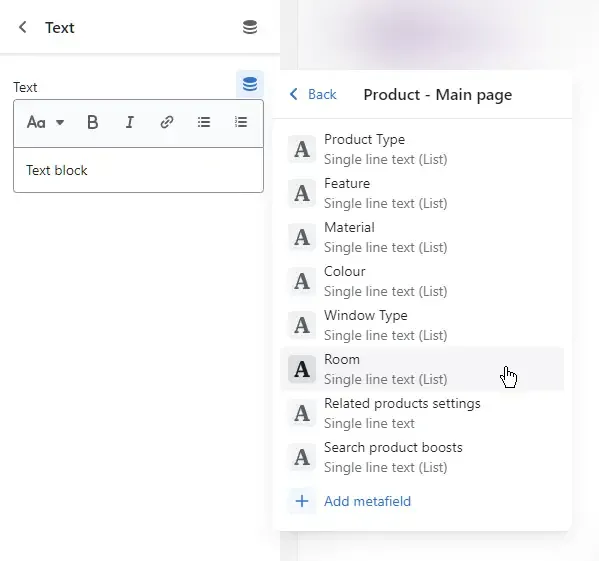Choose the Room metafield
Screen dimensions: 599x561
422,369
